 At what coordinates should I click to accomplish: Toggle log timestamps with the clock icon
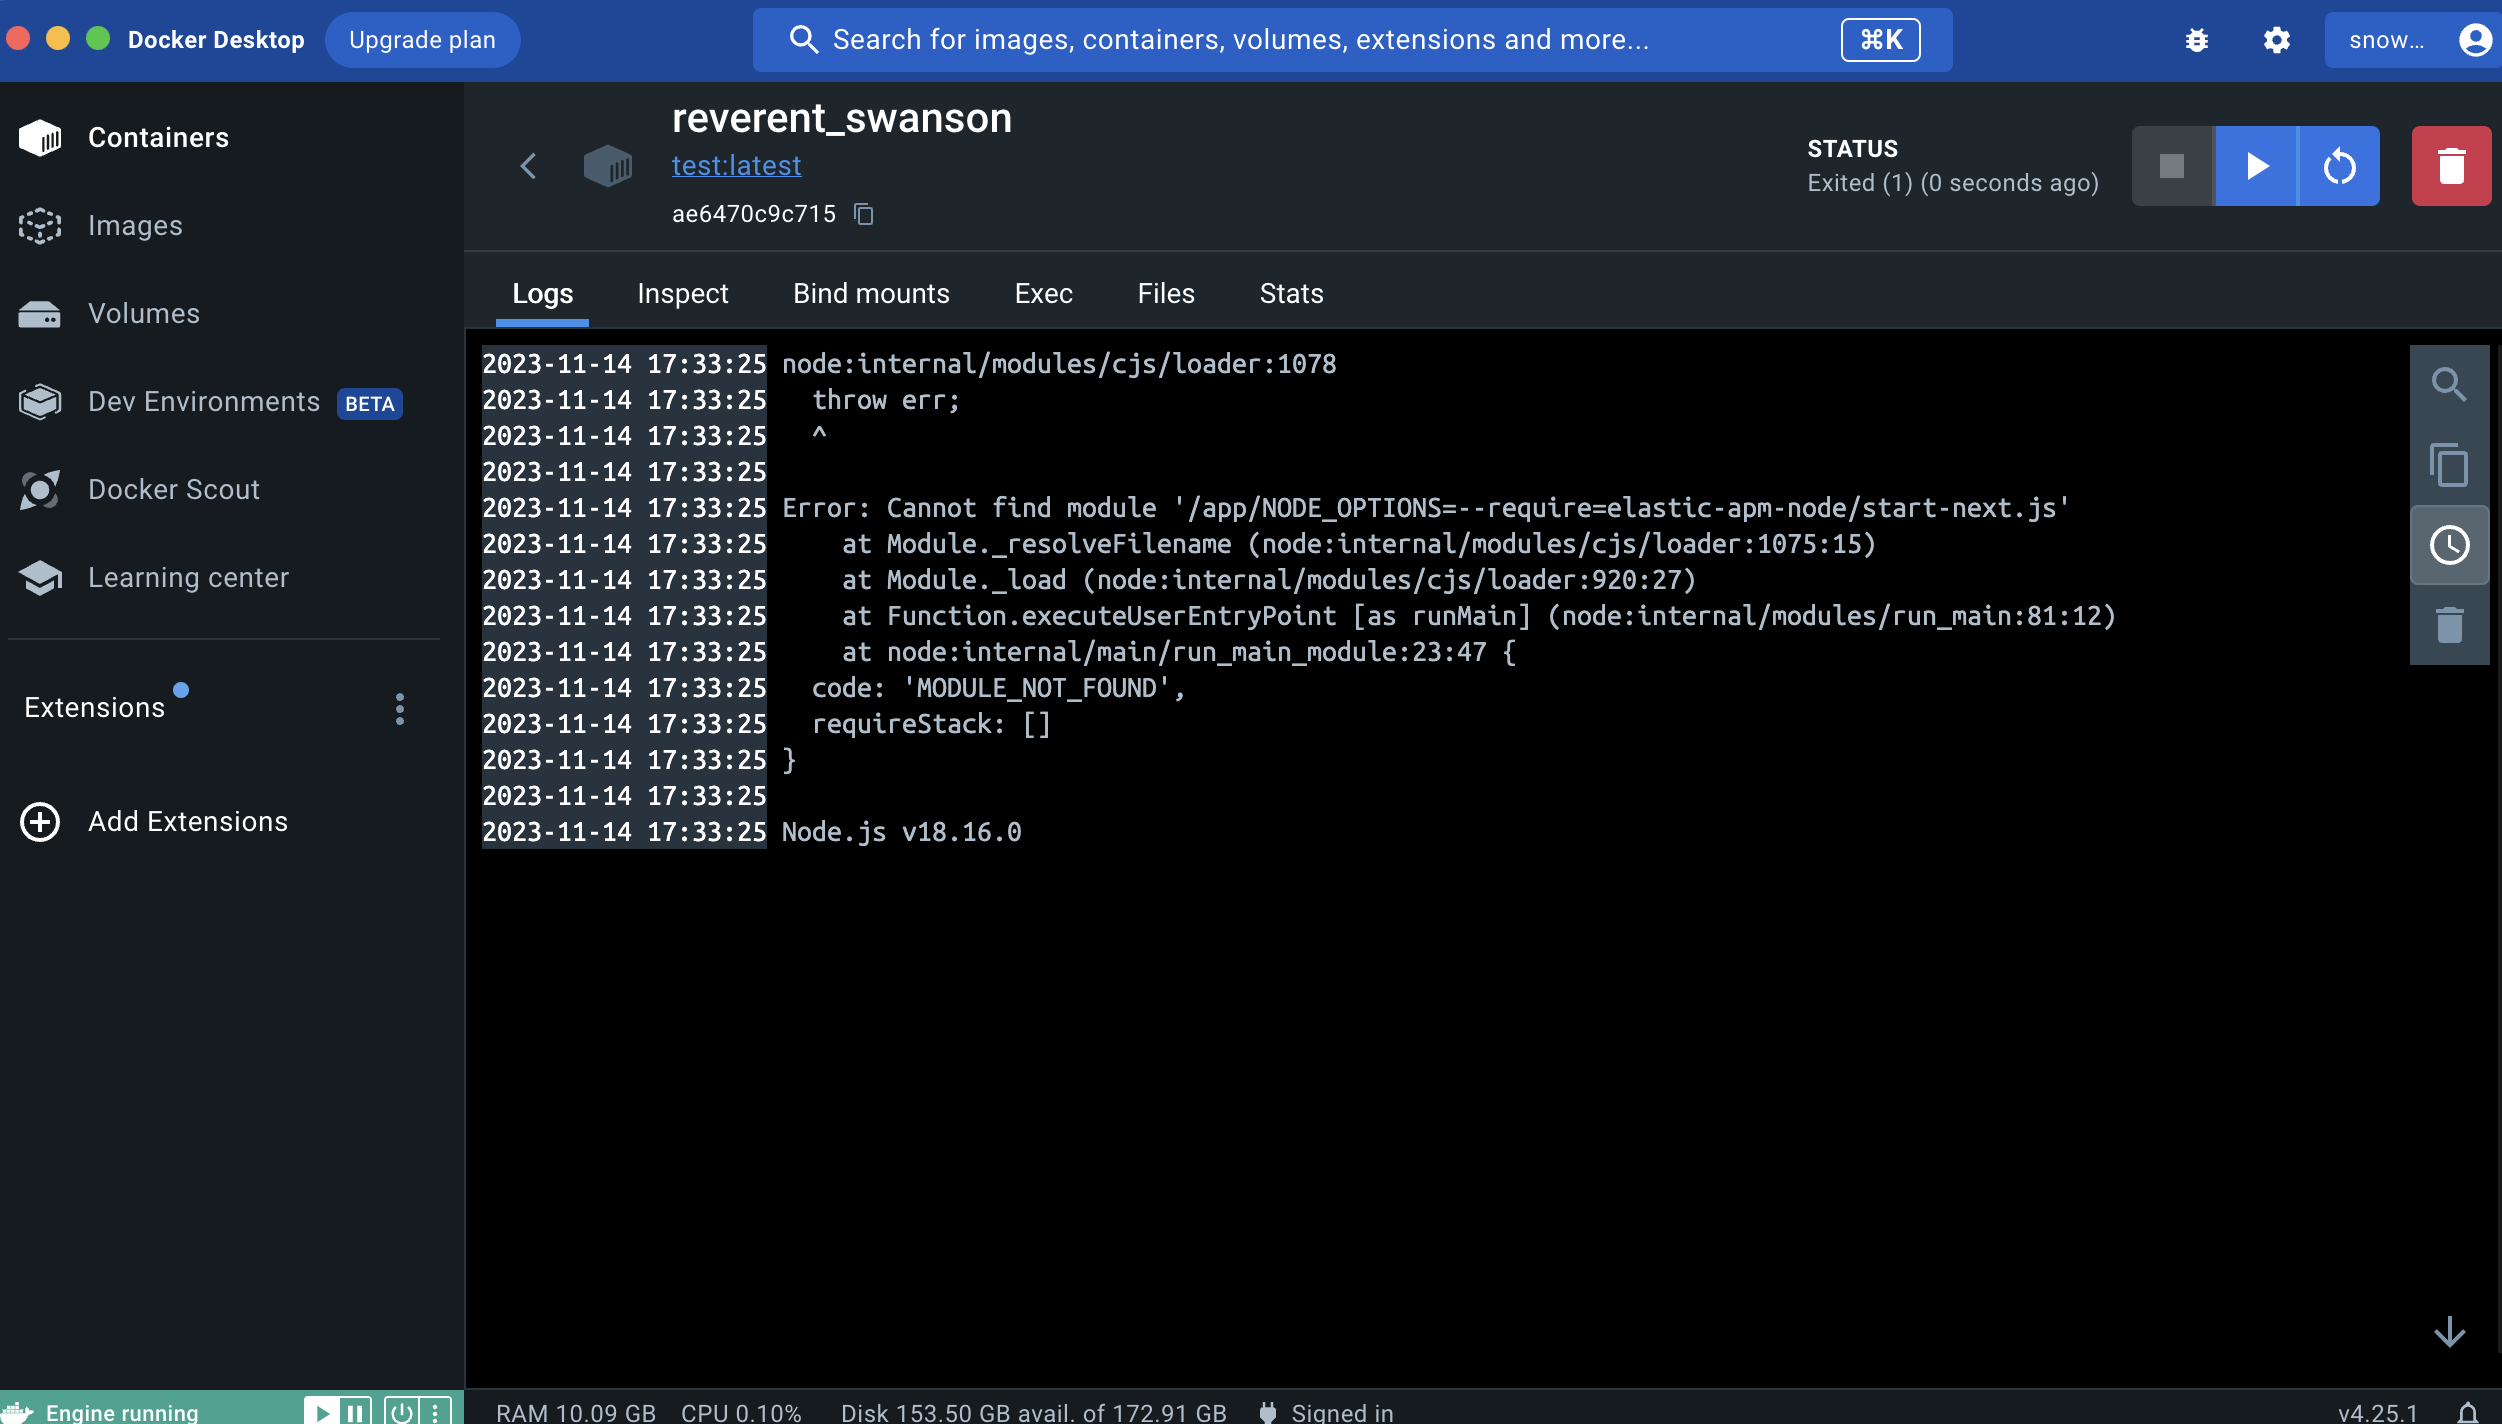(x=2449, y=545)
